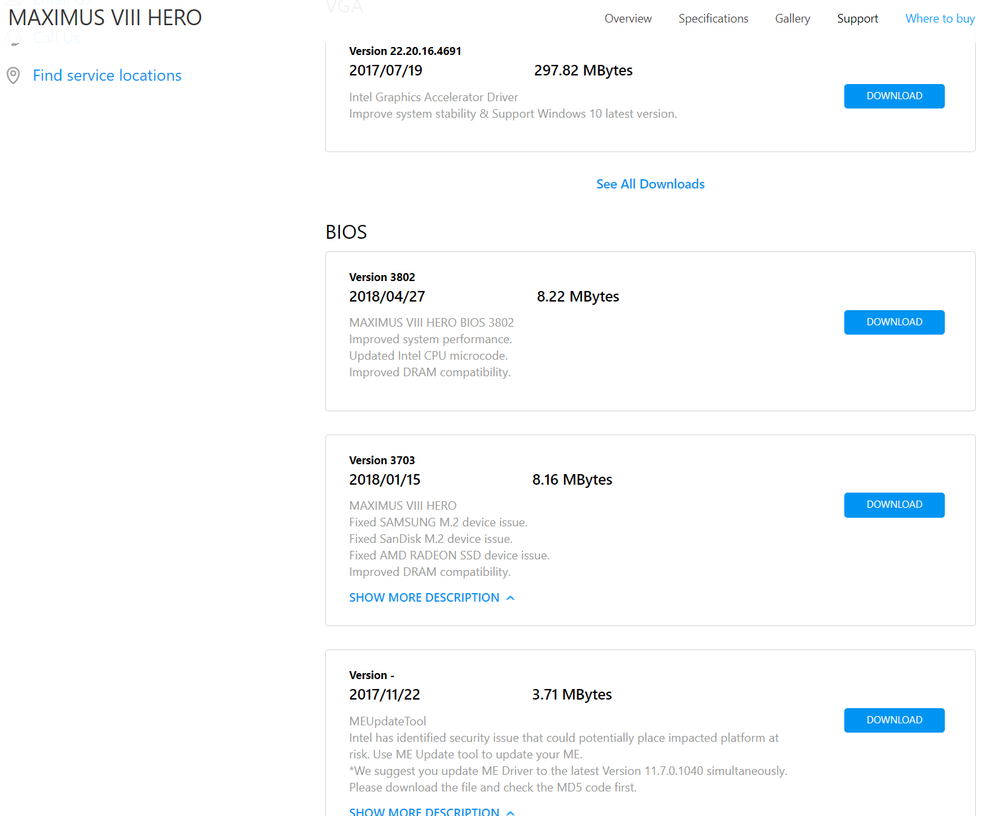
Task: Click 'Improved system performance.' text
Action: click(431, 340)
